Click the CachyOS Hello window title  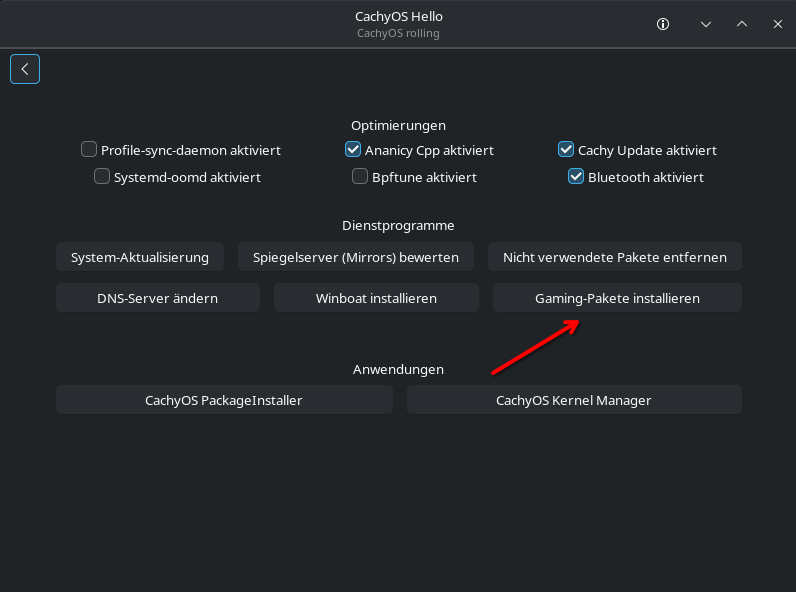(x=399, y=16)
